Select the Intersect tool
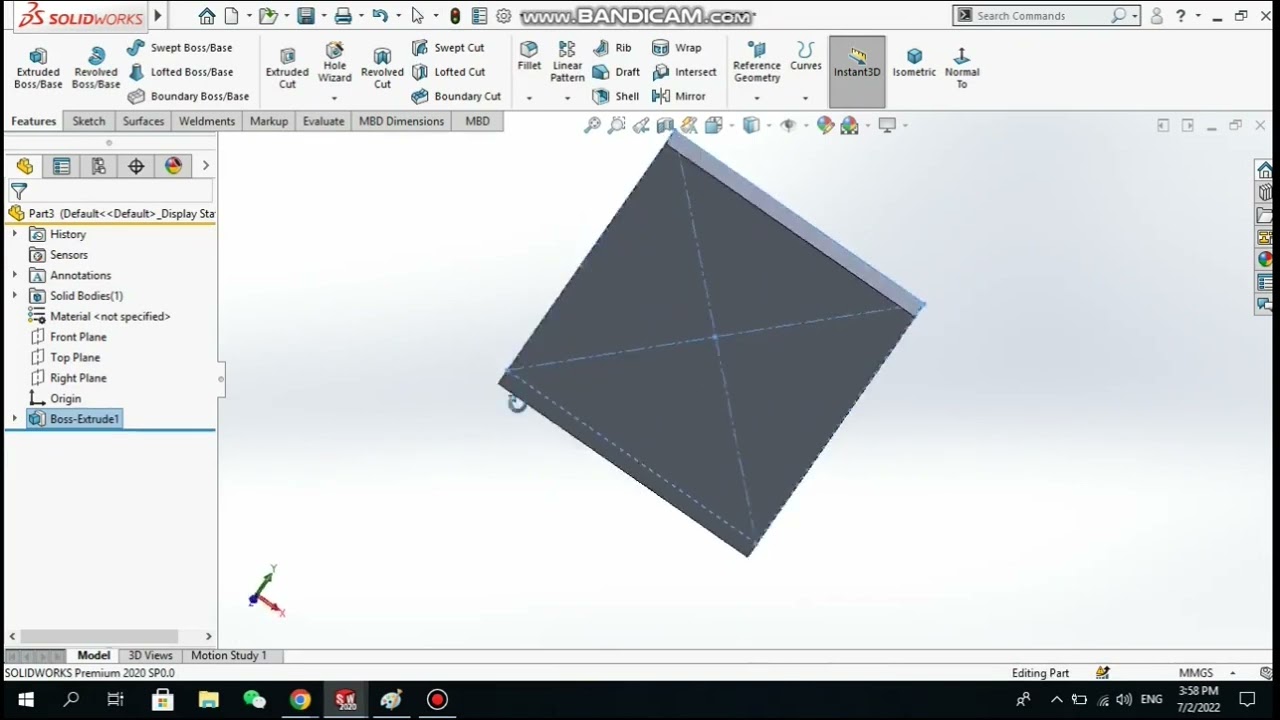 coord(685,72)
